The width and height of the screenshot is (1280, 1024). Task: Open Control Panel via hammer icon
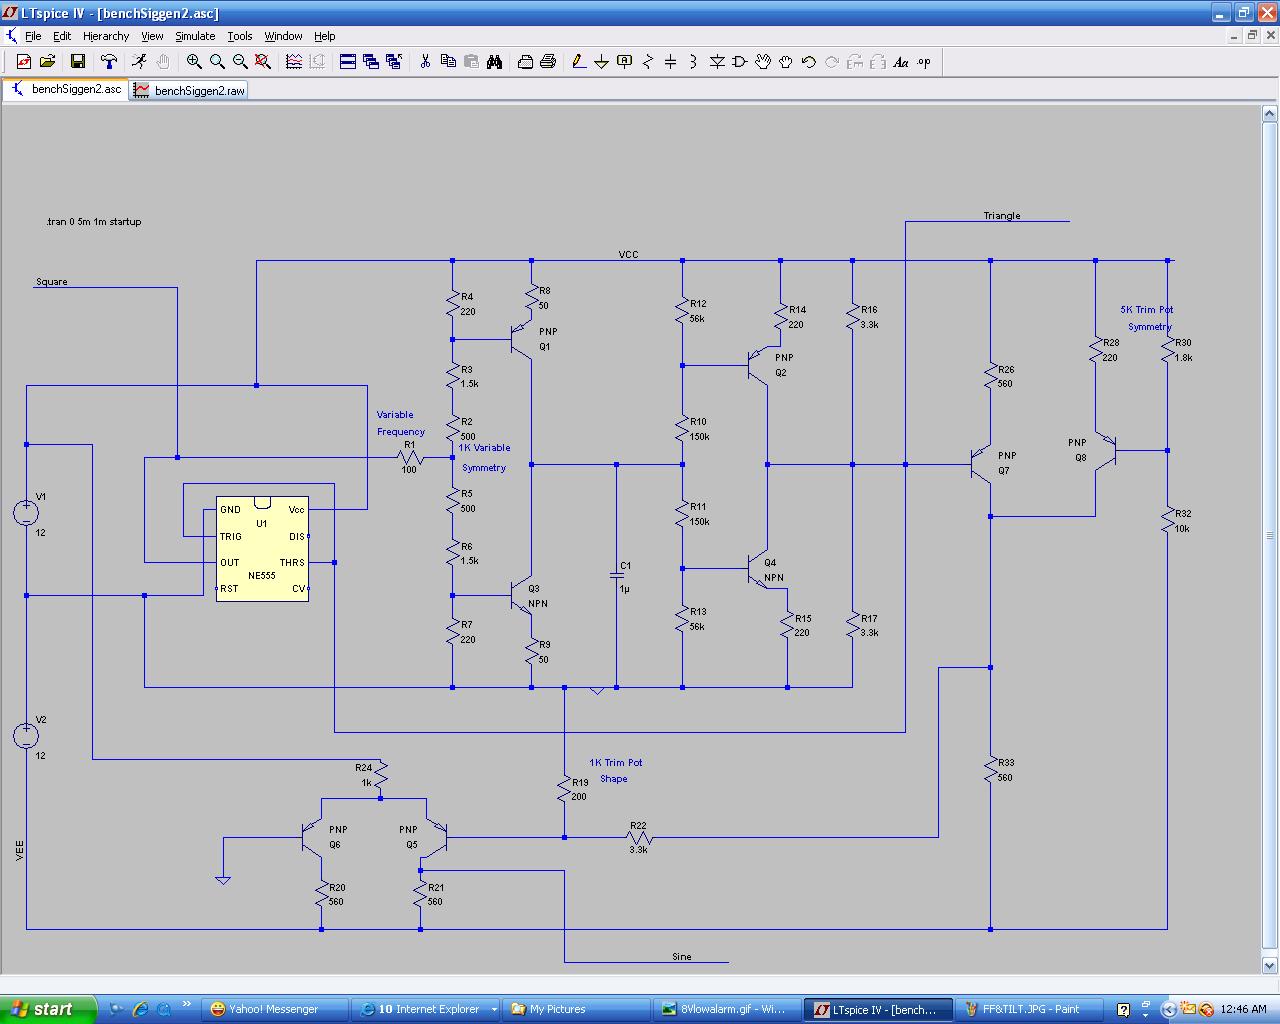[x=109, y=62]
